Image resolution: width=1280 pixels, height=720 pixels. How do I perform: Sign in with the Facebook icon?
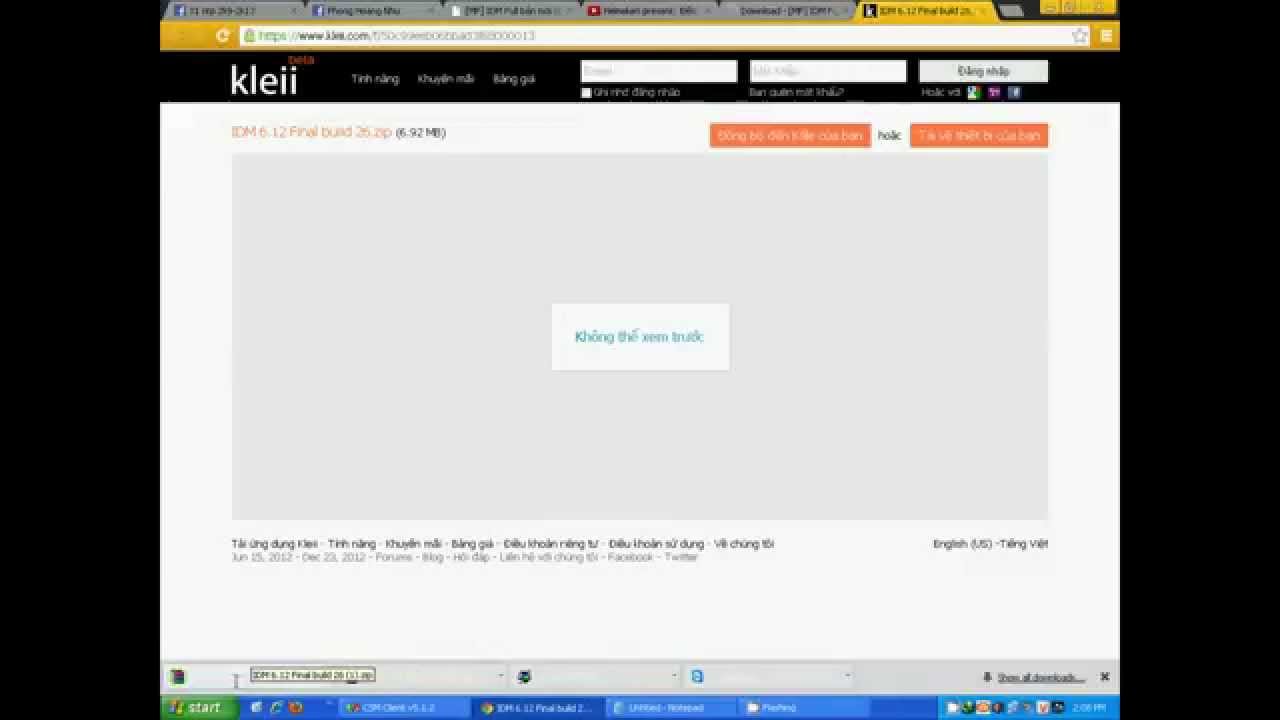coord(1014,92)
